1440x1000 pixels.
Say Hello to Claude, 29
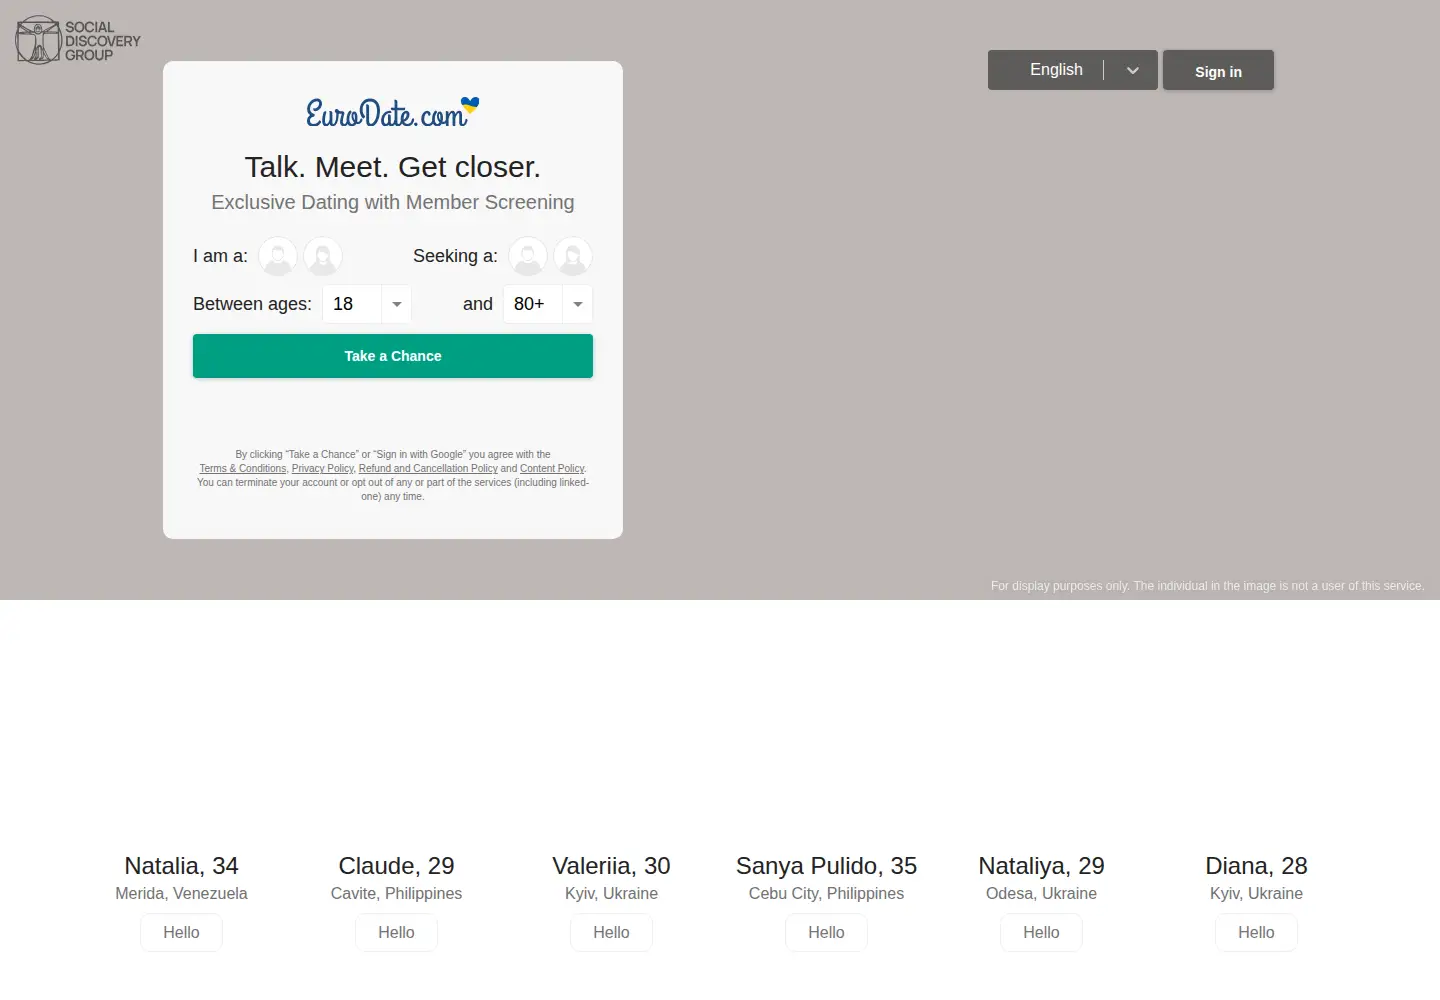click(x=396, y=932)
